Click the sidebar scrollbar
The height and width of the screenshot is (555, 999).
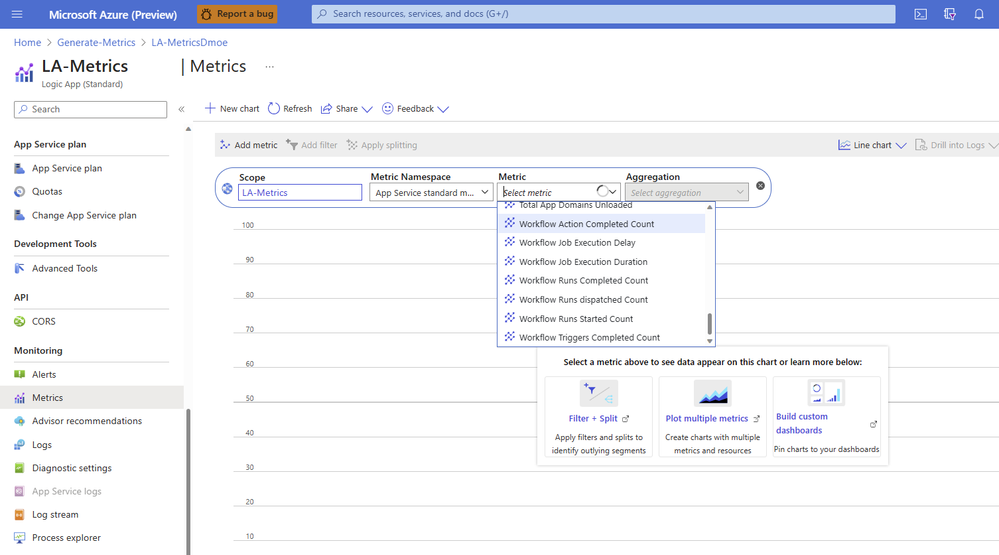(x=188, y=482)
